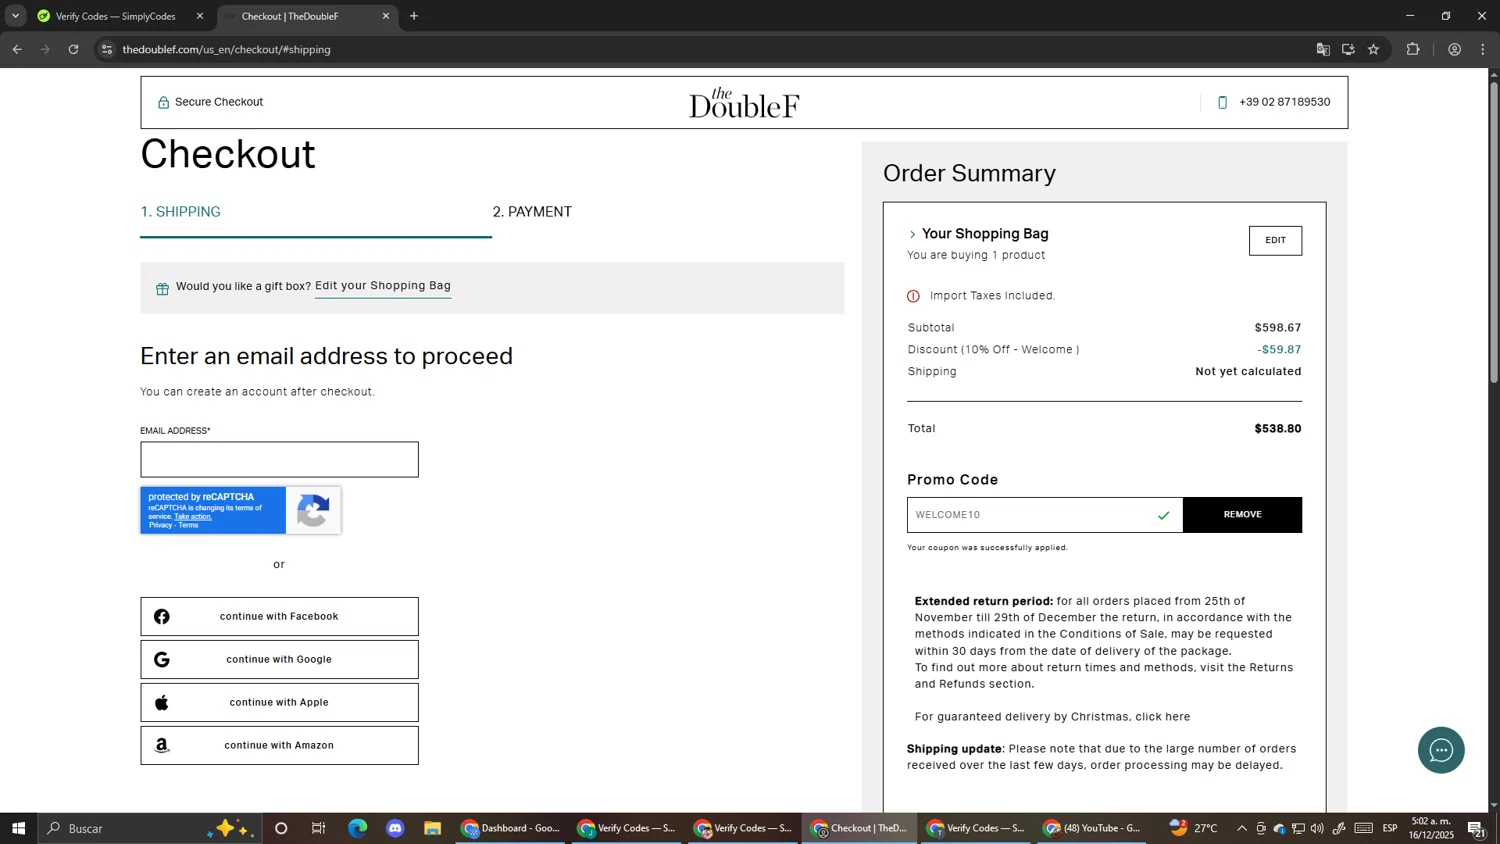1500x844 pixels.
Task: Click the Secure Checkout lock icon
Action: tap(163, 102)
